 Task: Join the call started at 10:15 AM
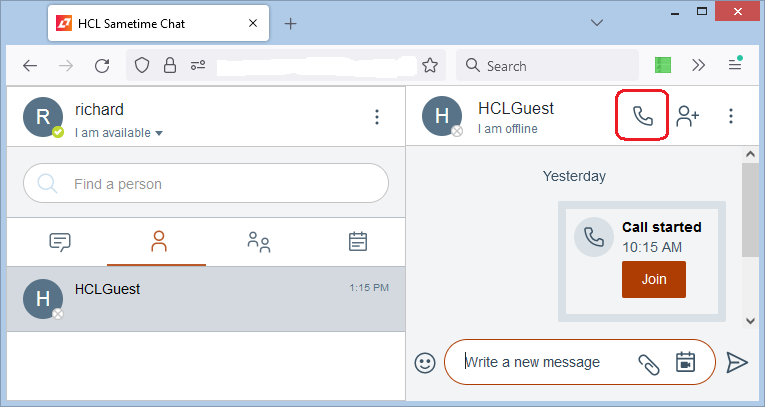tap(653, 279)
